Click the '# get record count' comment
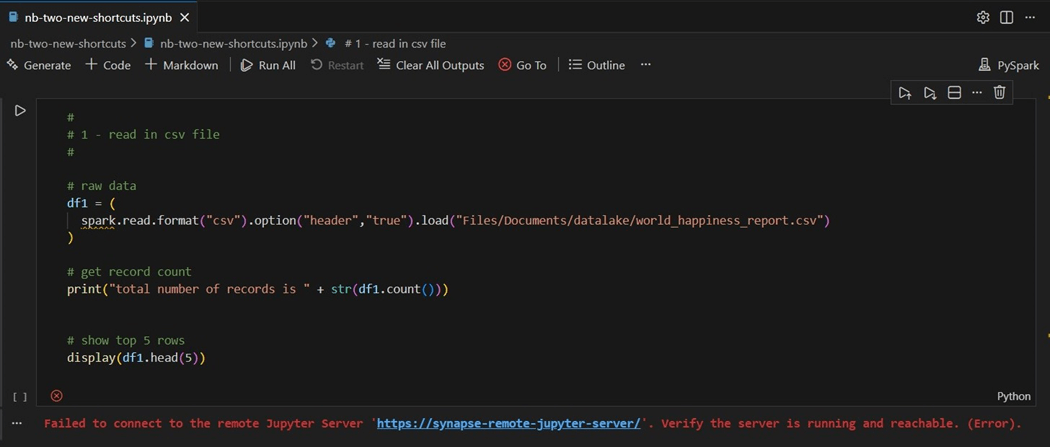The width and height of the screenshot is (1050, 447). (x=129, y=272)
